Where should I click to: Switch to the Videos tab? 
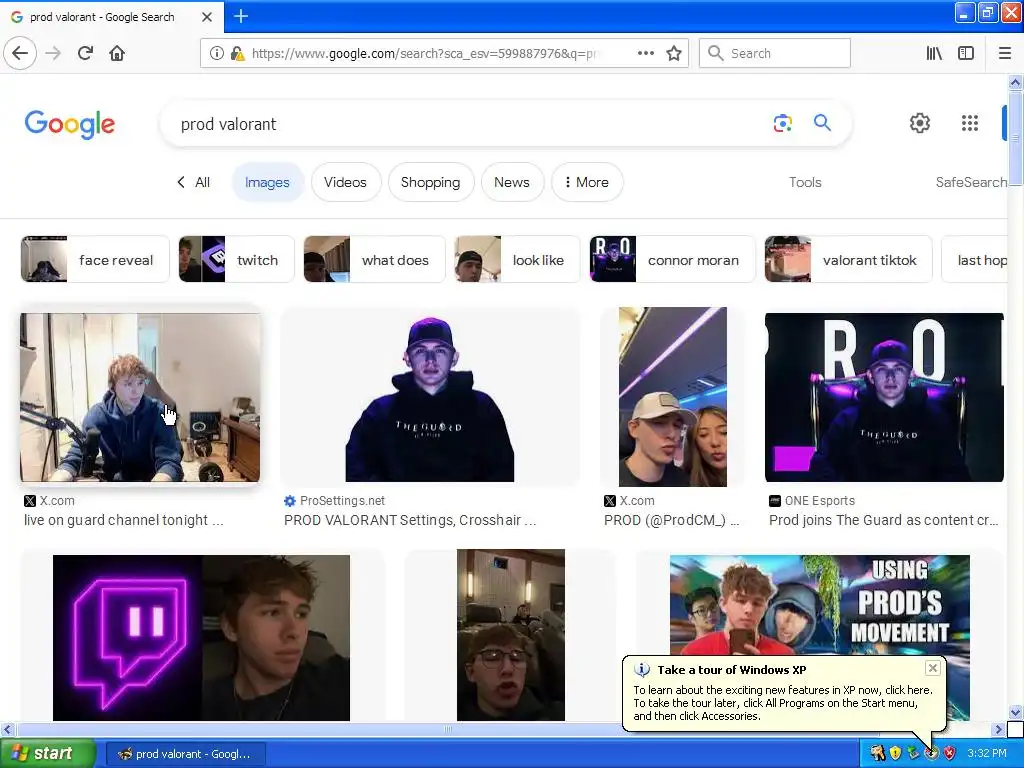pyautogui.click(x=345, y=182)
